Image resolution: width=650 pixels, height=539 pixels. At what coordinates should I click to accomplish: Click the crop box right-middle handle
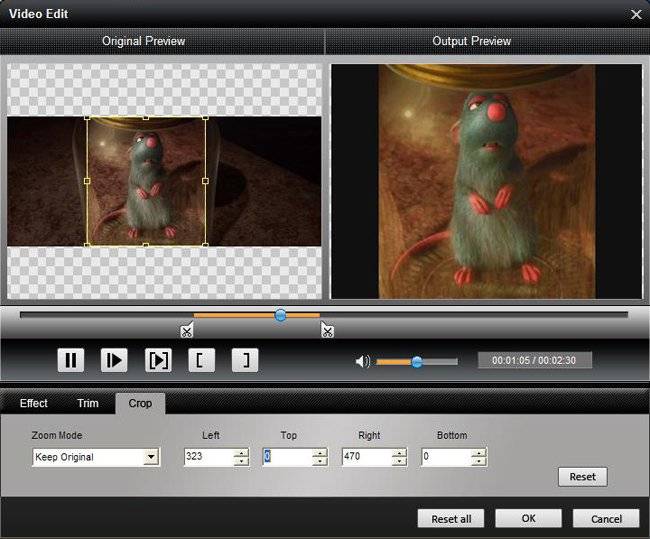pyautogui.click(x=206, y=181)
